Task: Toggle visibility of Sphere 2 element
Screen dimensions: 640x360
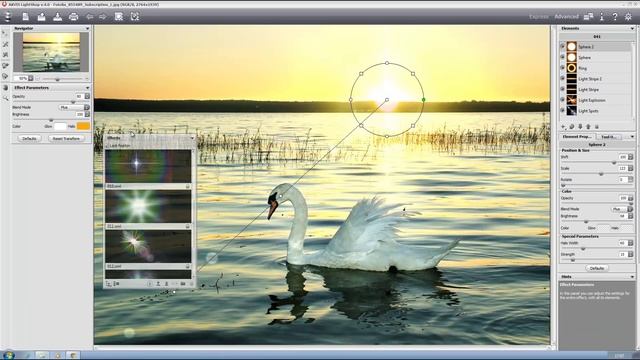Action: coord(562,47)
